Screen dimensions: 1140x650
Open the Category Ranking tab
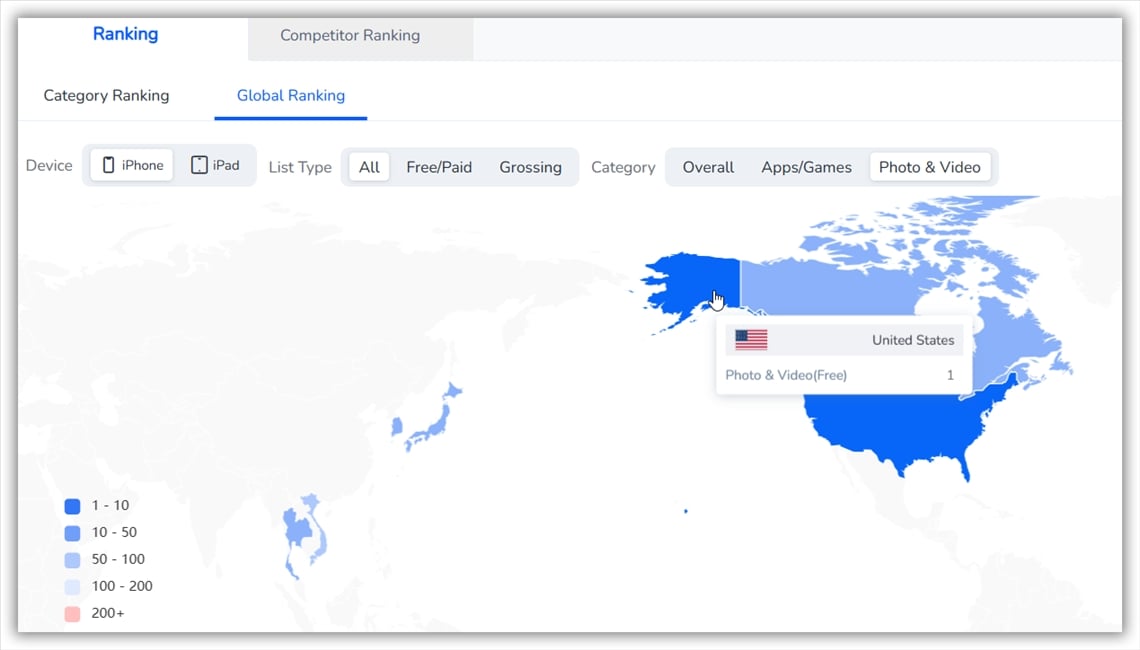[106, 95]
